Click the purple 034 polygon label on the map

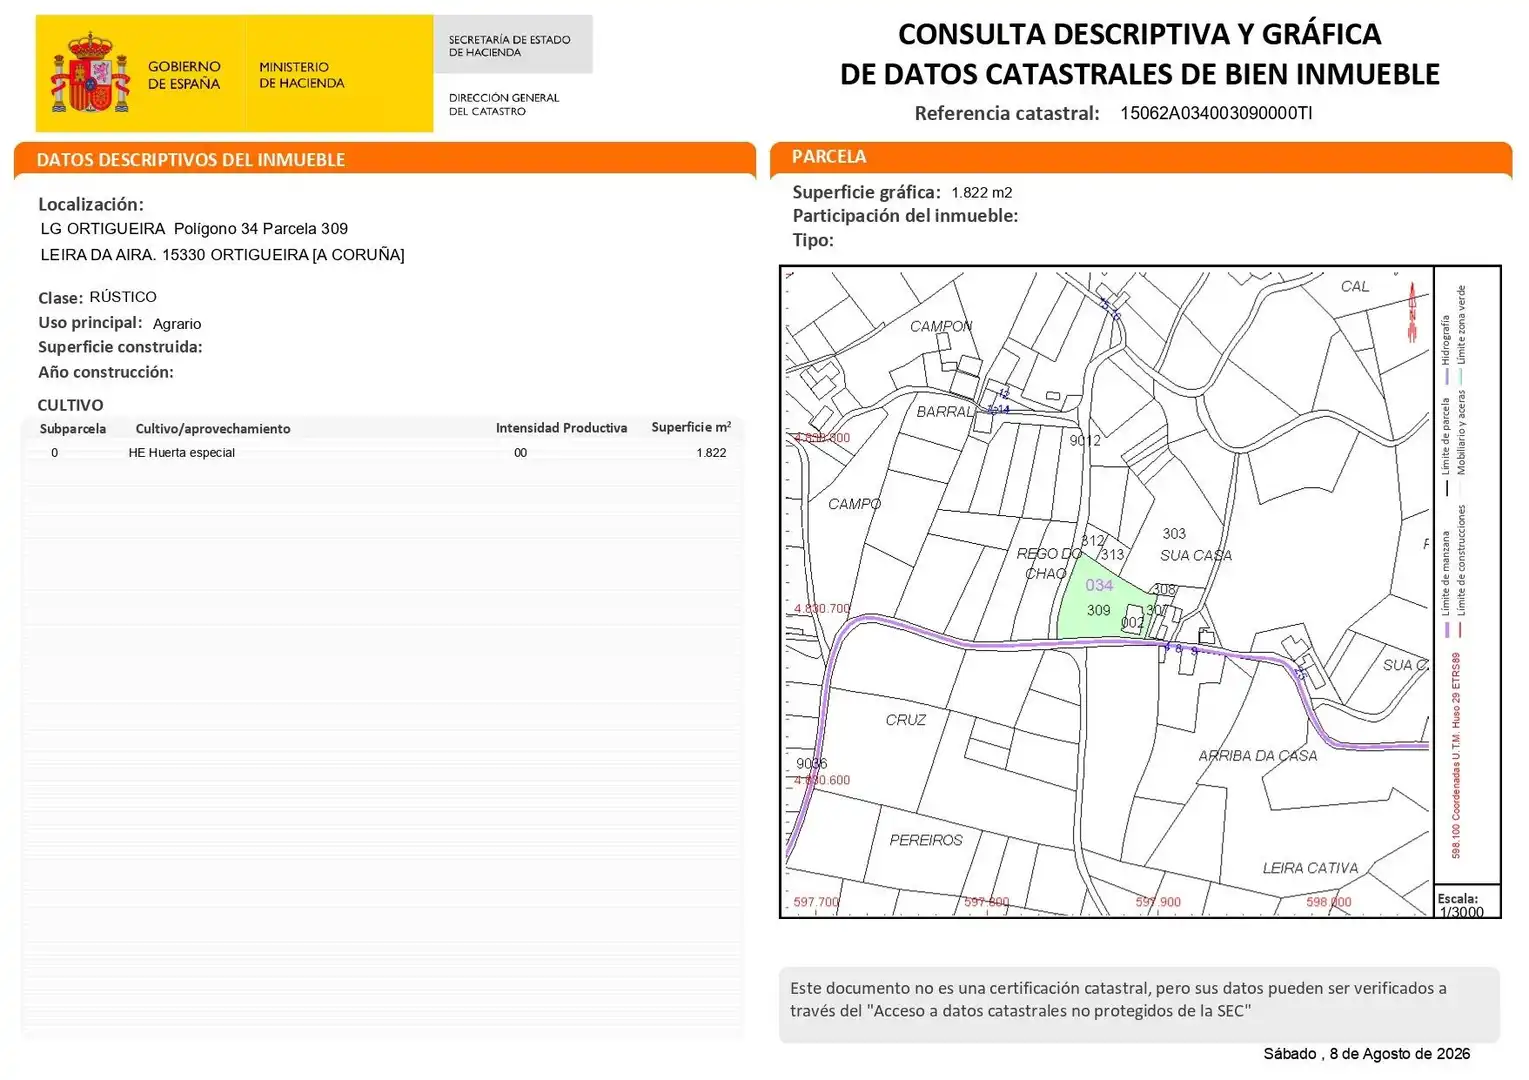[1099, 585]
